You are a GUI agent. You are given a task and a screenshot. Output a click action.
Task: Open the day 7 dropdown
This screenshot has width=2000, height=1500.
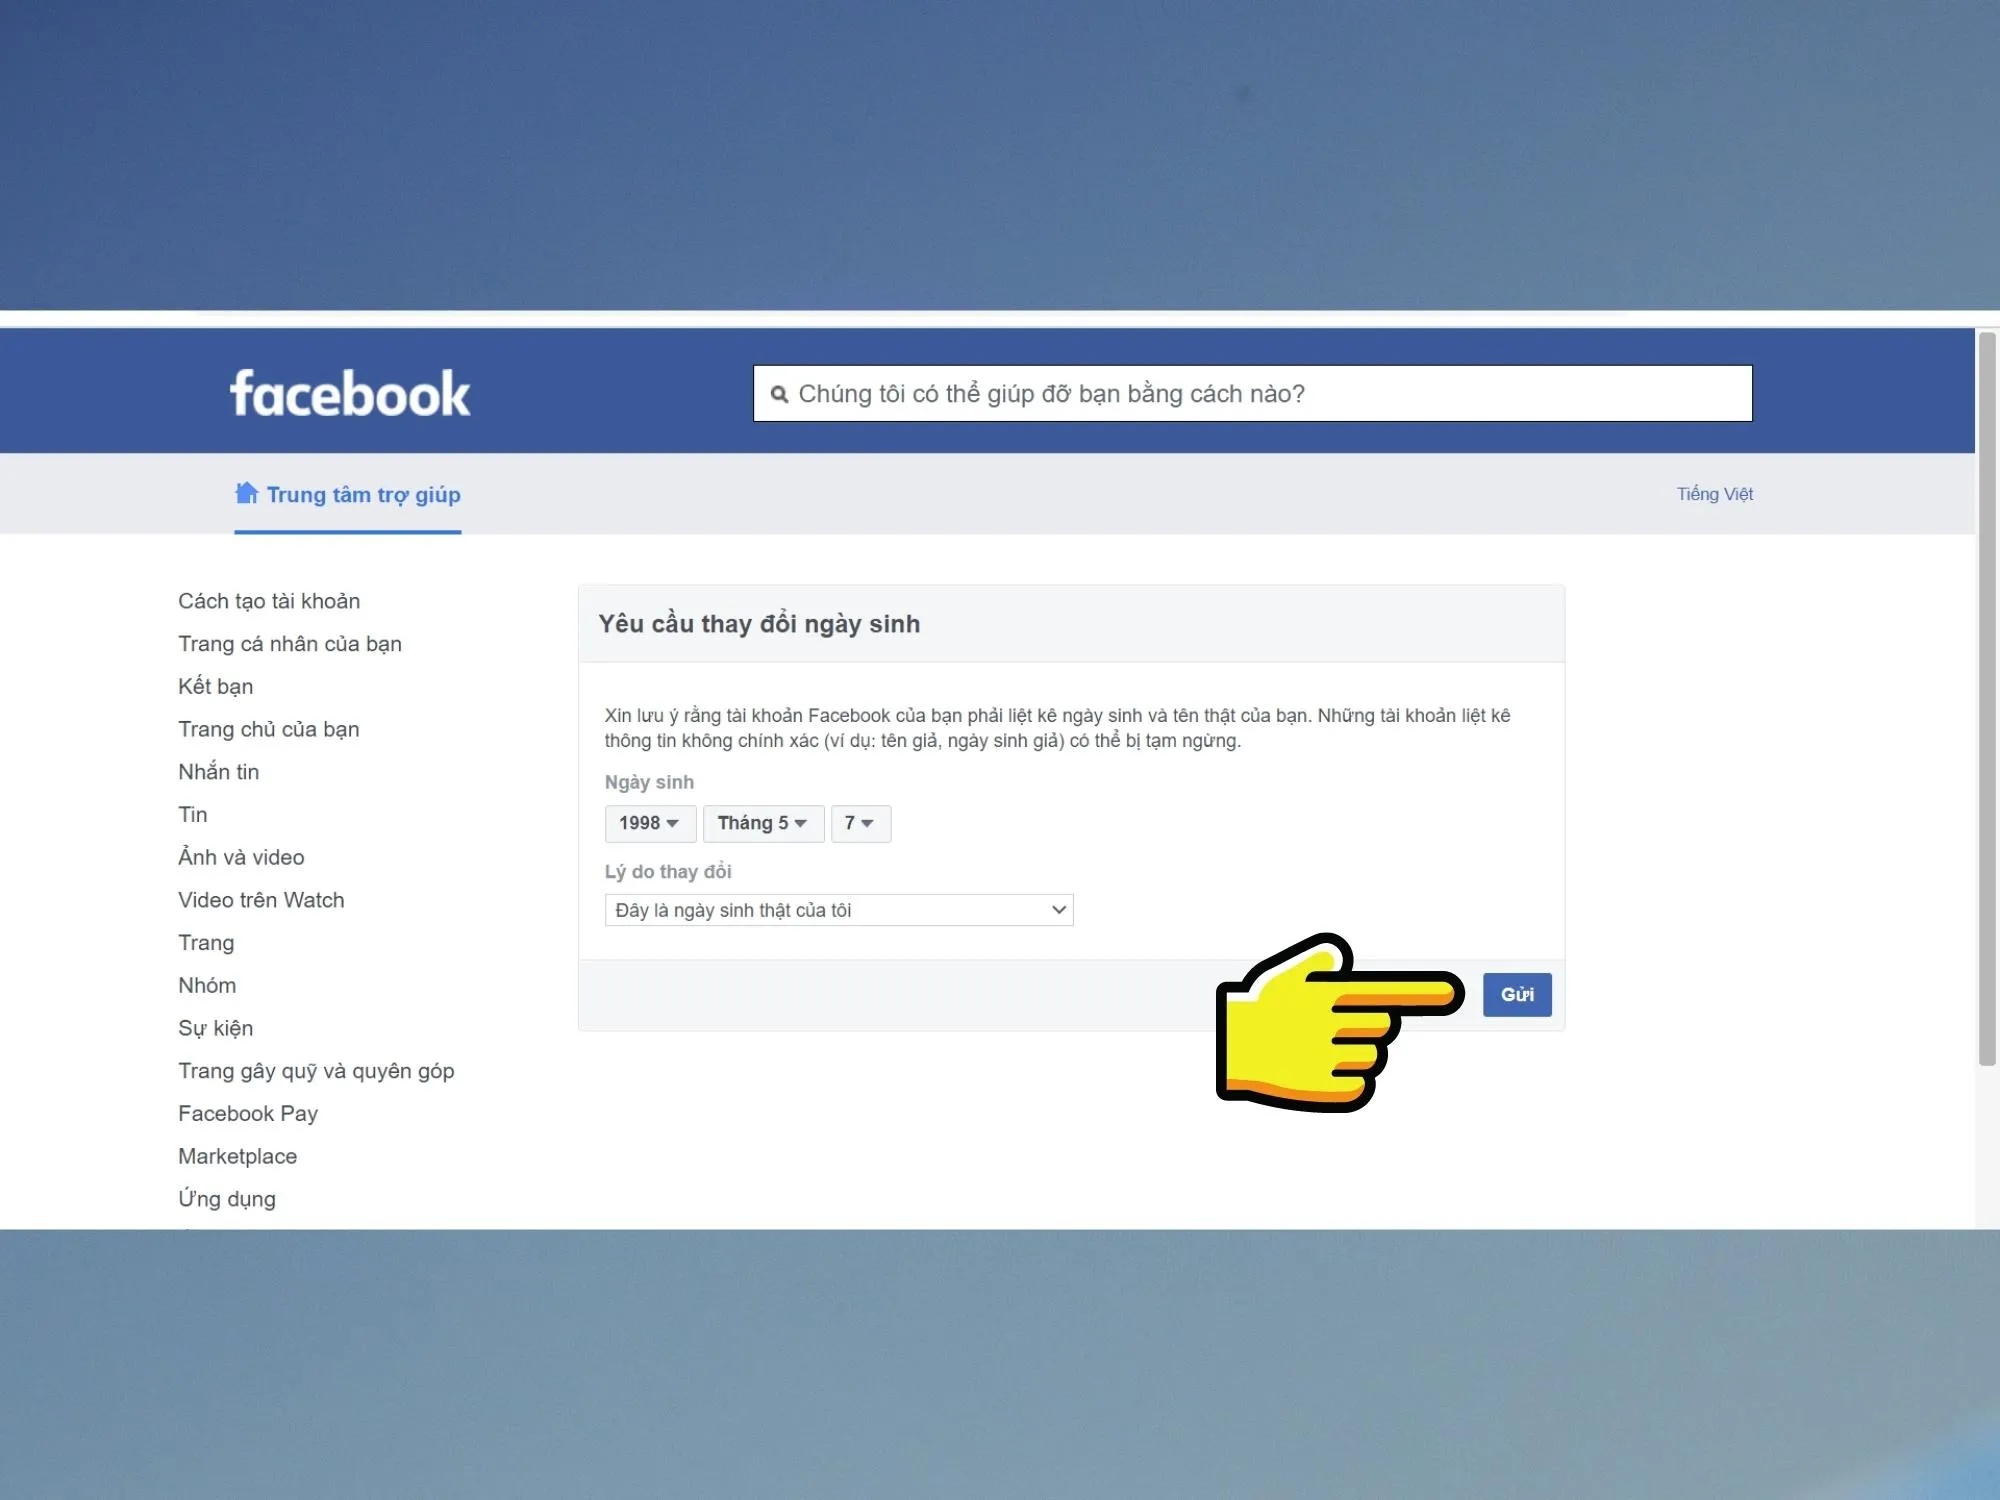coord(860,823)
